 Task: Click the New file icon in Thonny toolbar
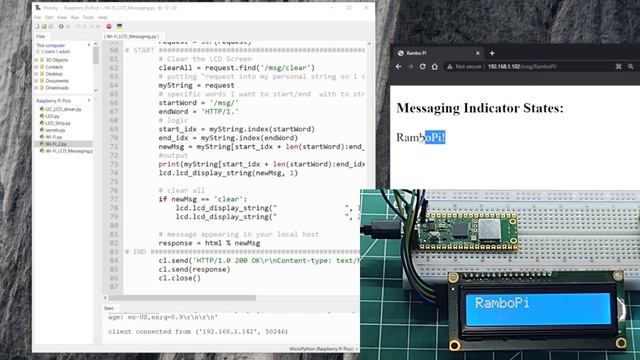(x=37, y=26)
